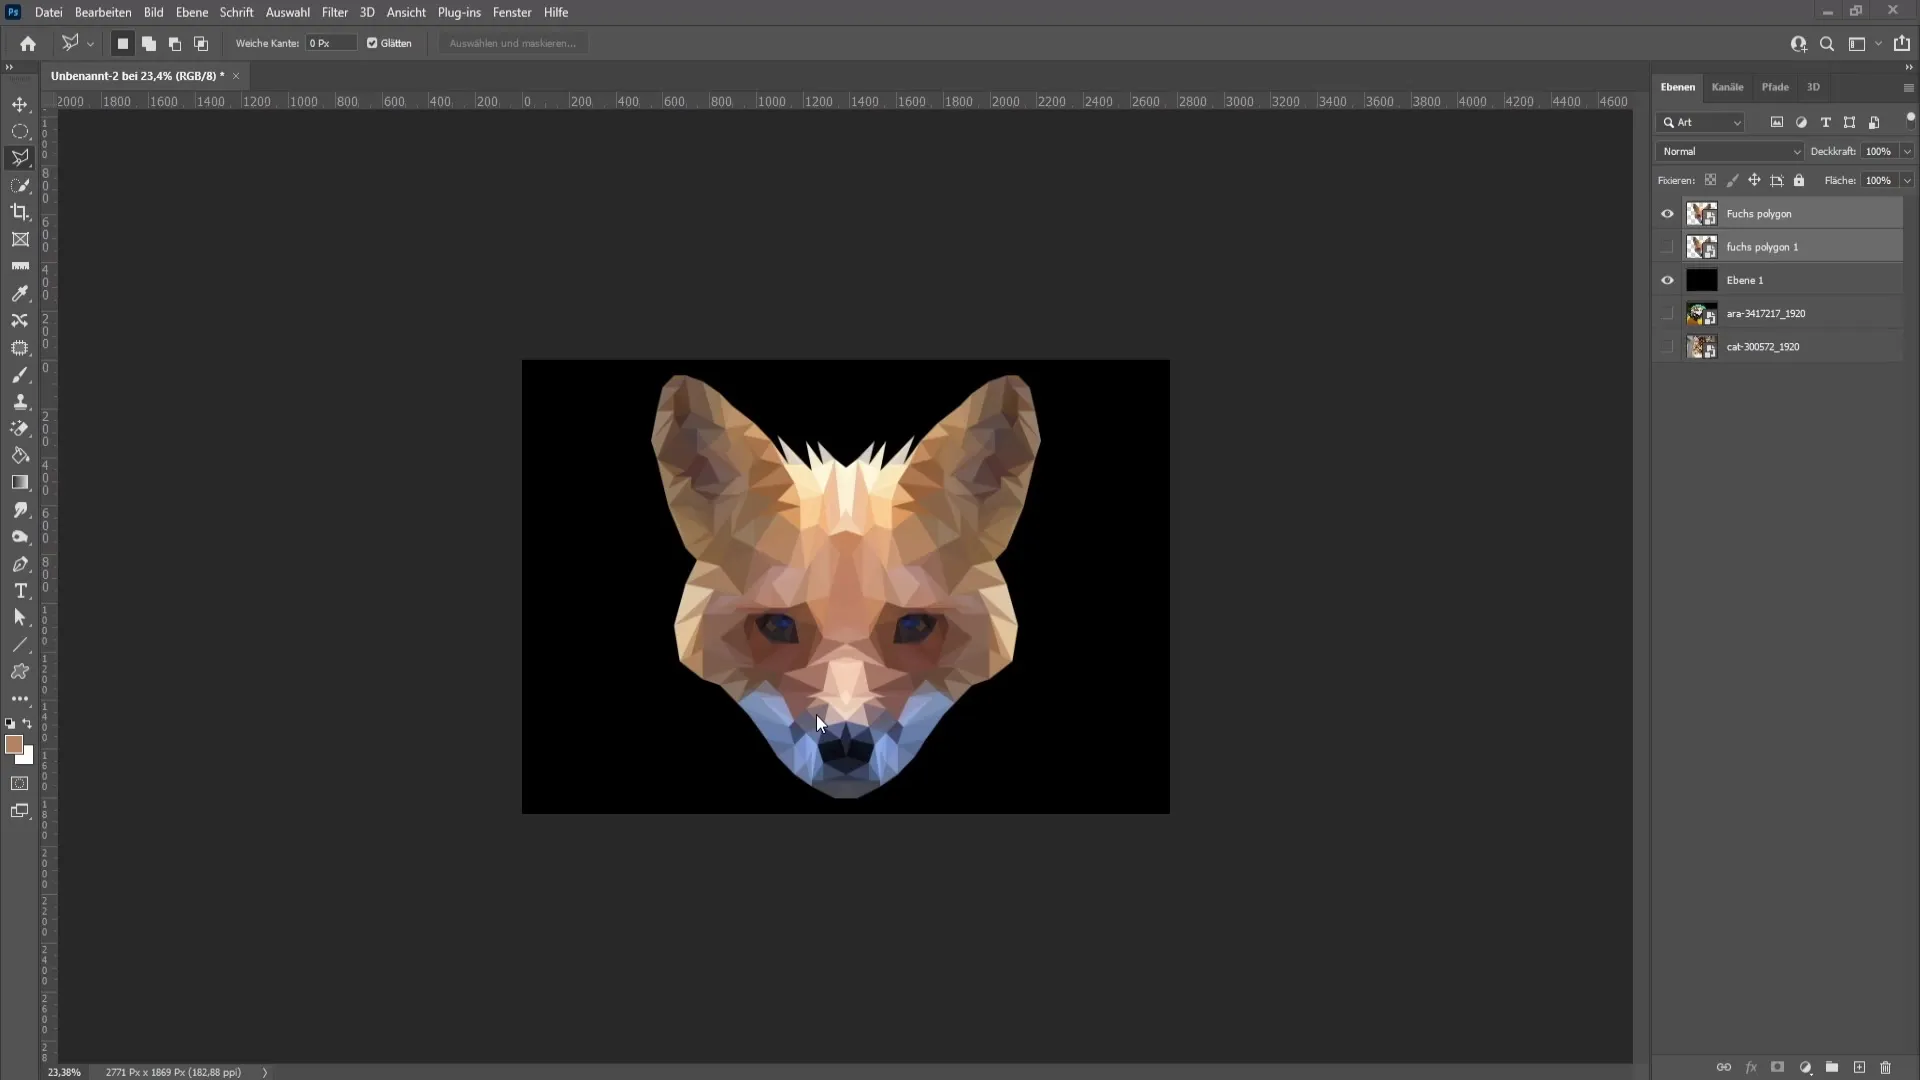
Task: Switch to the Pfade tab
Action: 1775,87
